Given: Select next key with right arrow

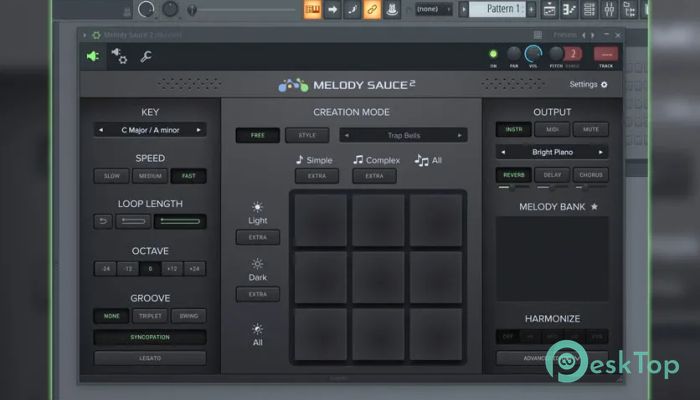Looking at the screenshot, I should point(199,130).
